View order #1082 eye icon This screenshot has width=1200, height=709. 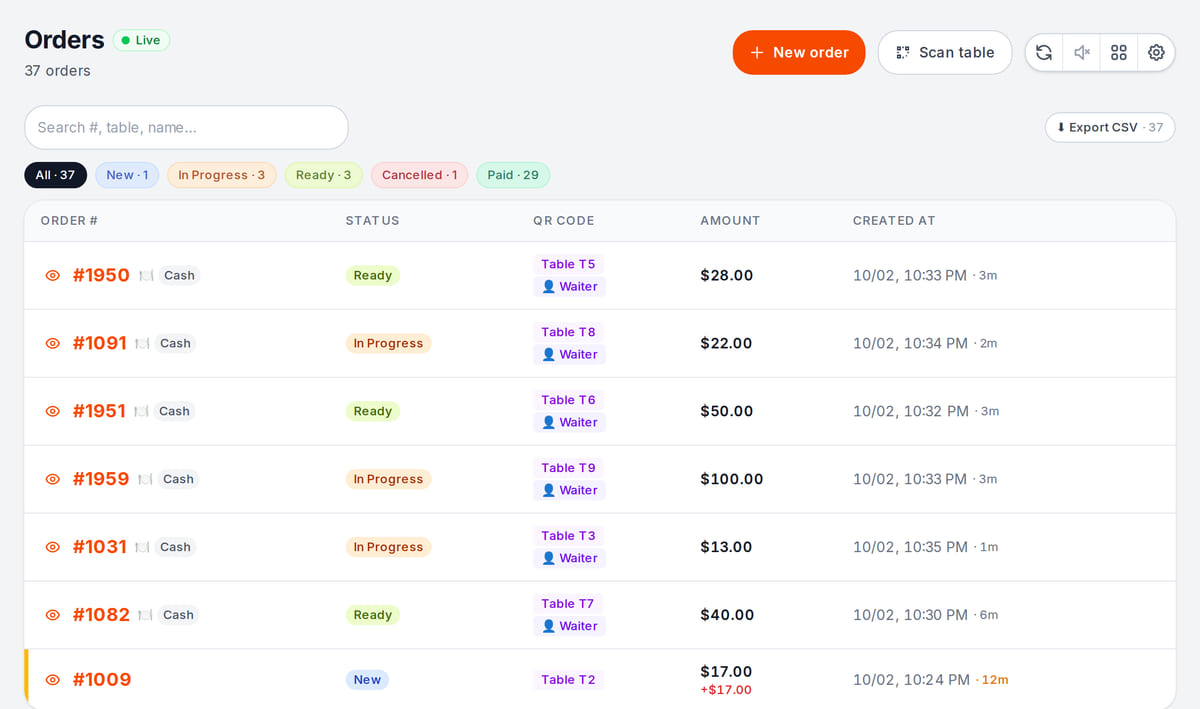(53, 615)
